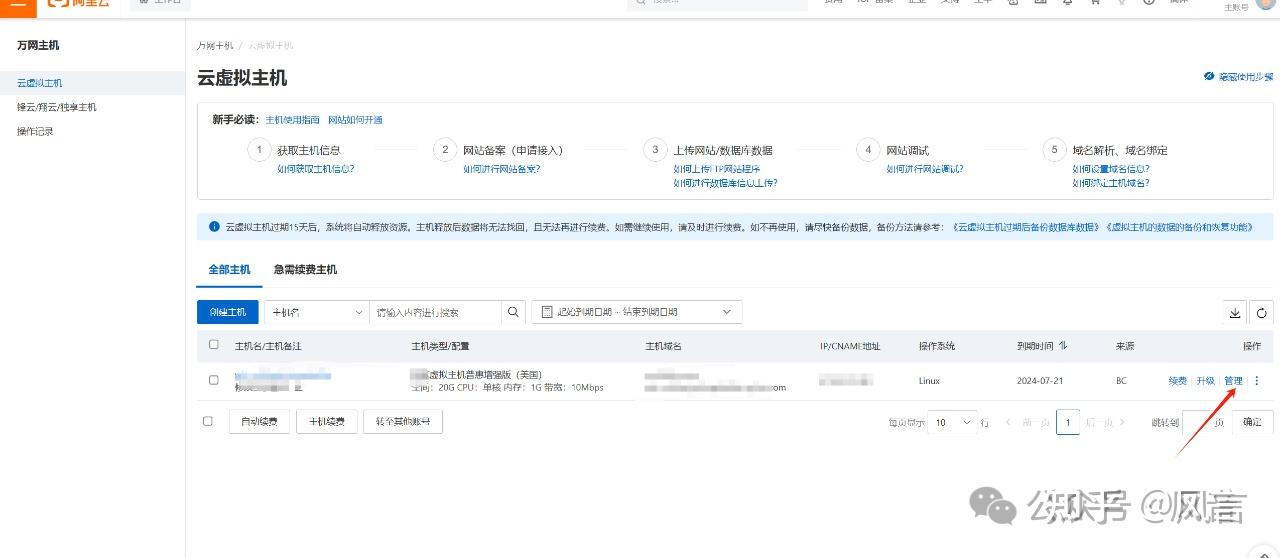Viewport: 1280px width, 558px height.
Task: Open the orange hamburger menu
Action: [x=18, y=6]
